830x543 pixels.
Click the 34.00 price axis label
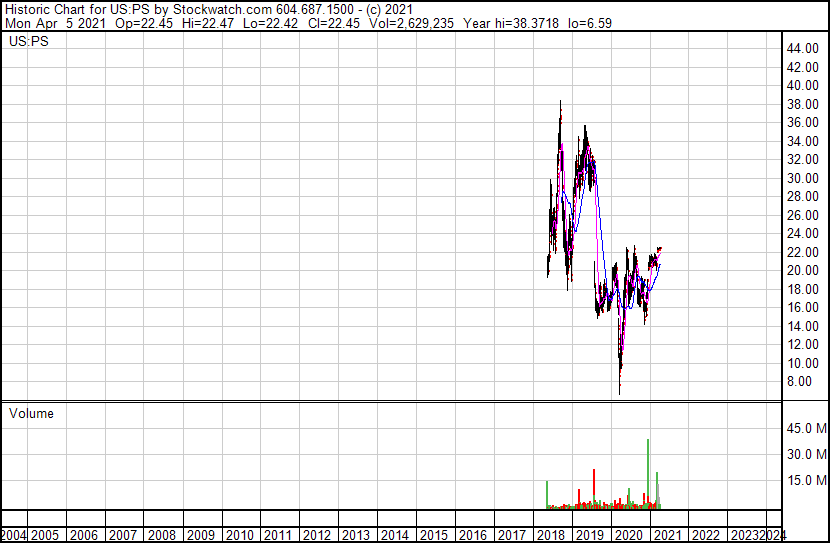pyautogui.click(x=803, y=141)
